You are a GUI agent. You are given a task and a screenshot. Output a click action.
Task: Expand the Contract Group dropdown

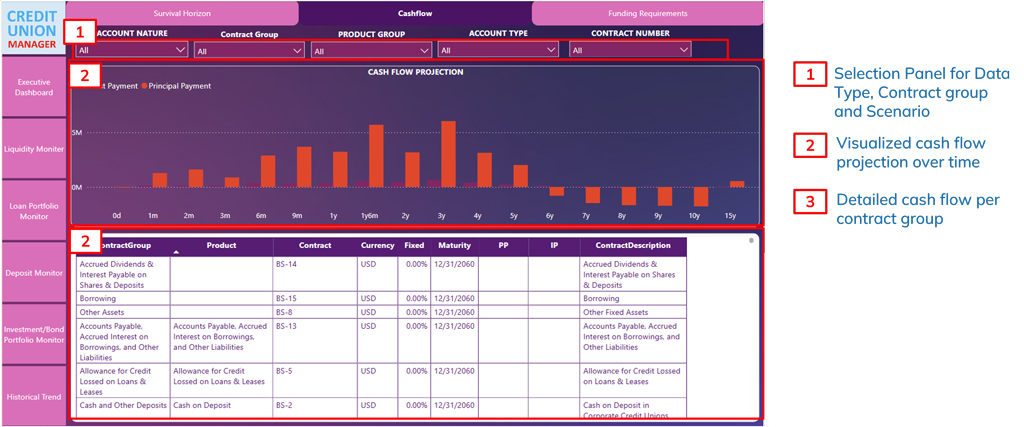(249, 50)
